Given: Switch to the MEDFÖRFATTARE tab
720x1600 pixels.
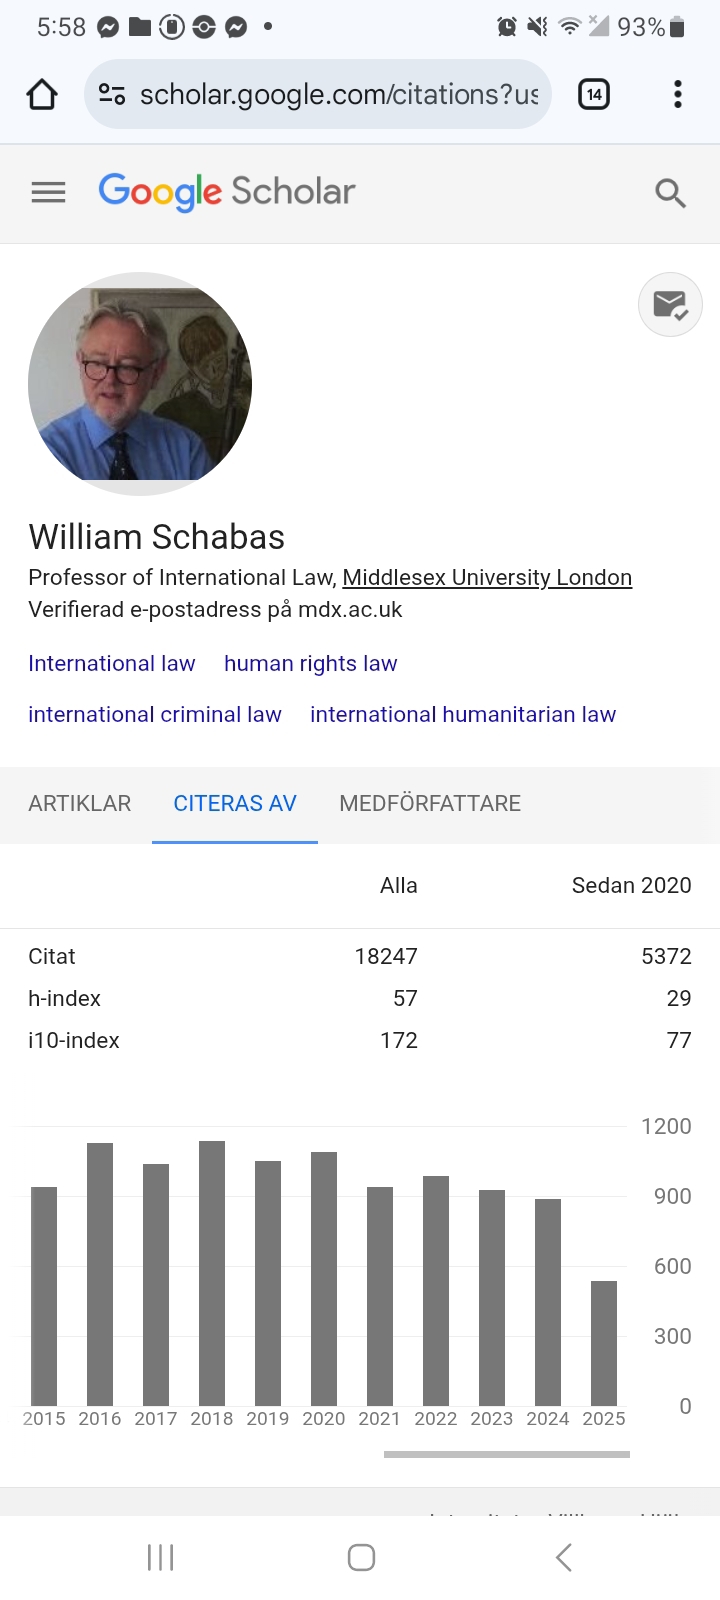Looking at the screenshot, I should tap(430, 804).
